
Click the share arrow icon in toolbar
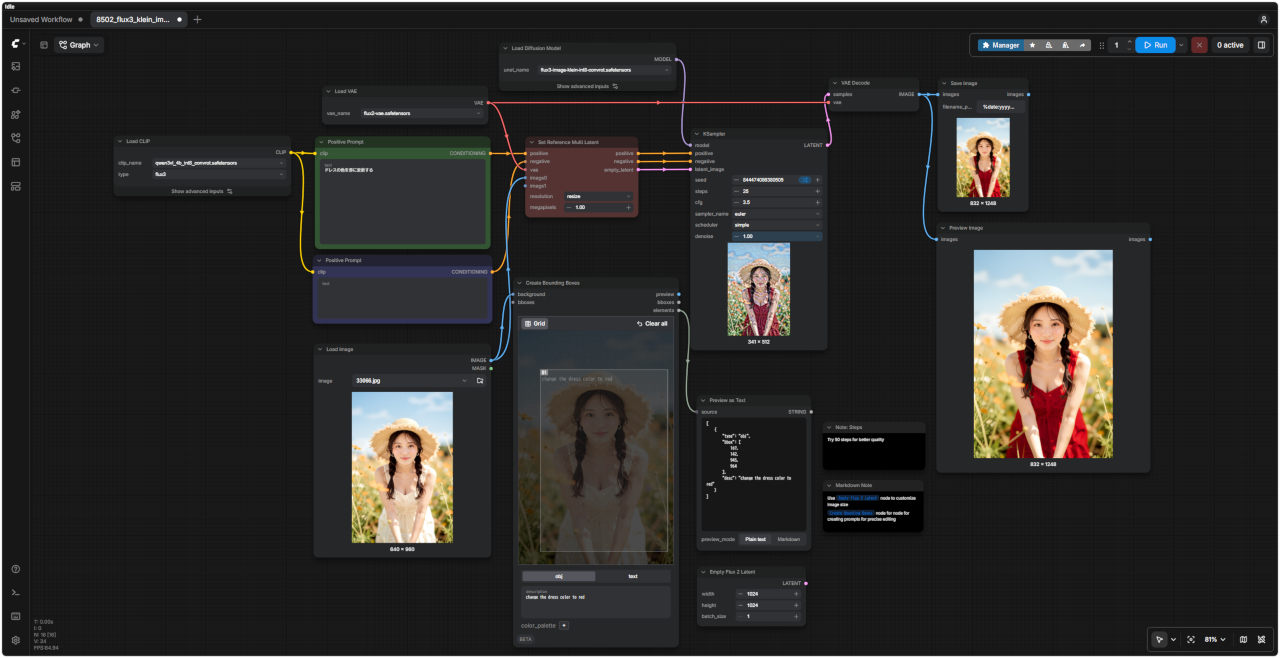coord(1082,45)
